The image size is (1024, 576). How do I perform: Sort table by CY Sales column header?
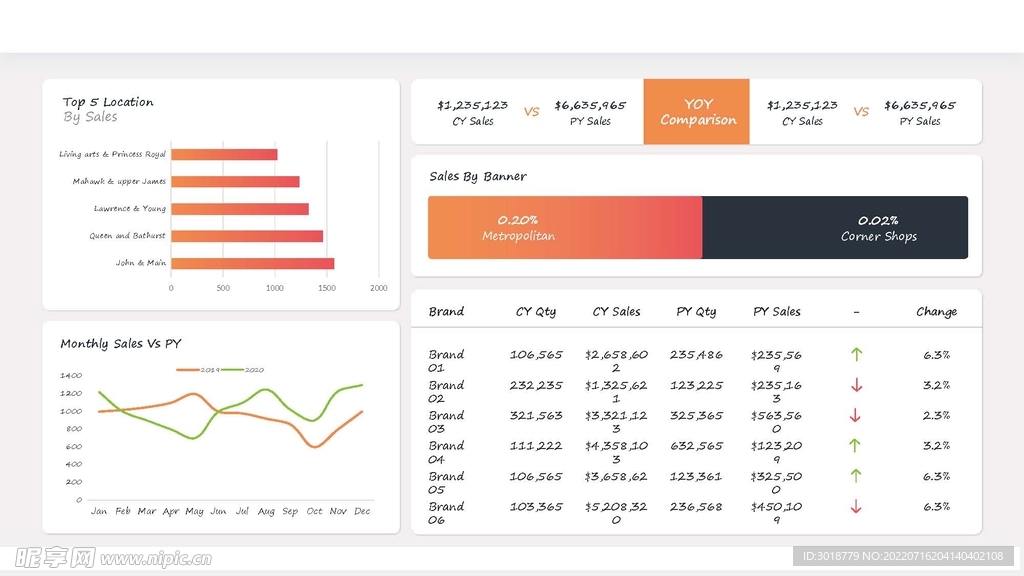tap(616, 312)
